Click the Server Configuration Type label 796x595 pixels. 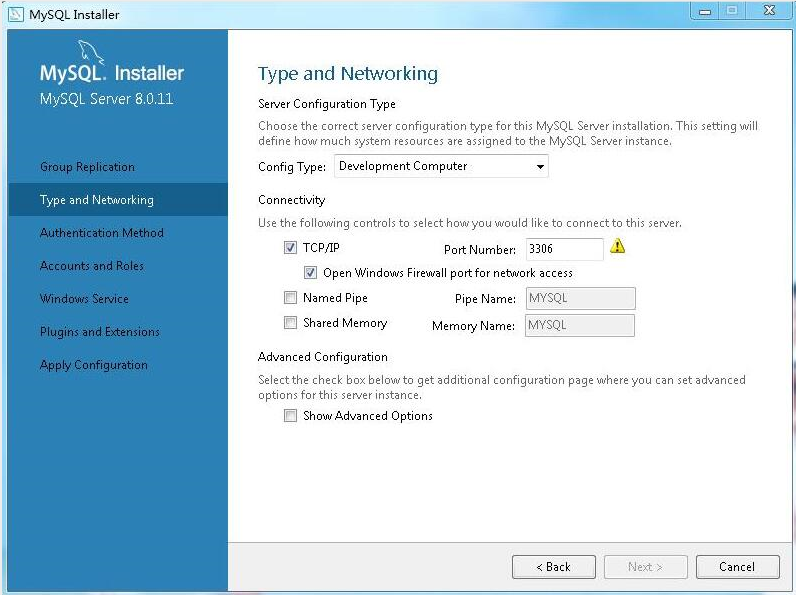click(x=326, y=104)
